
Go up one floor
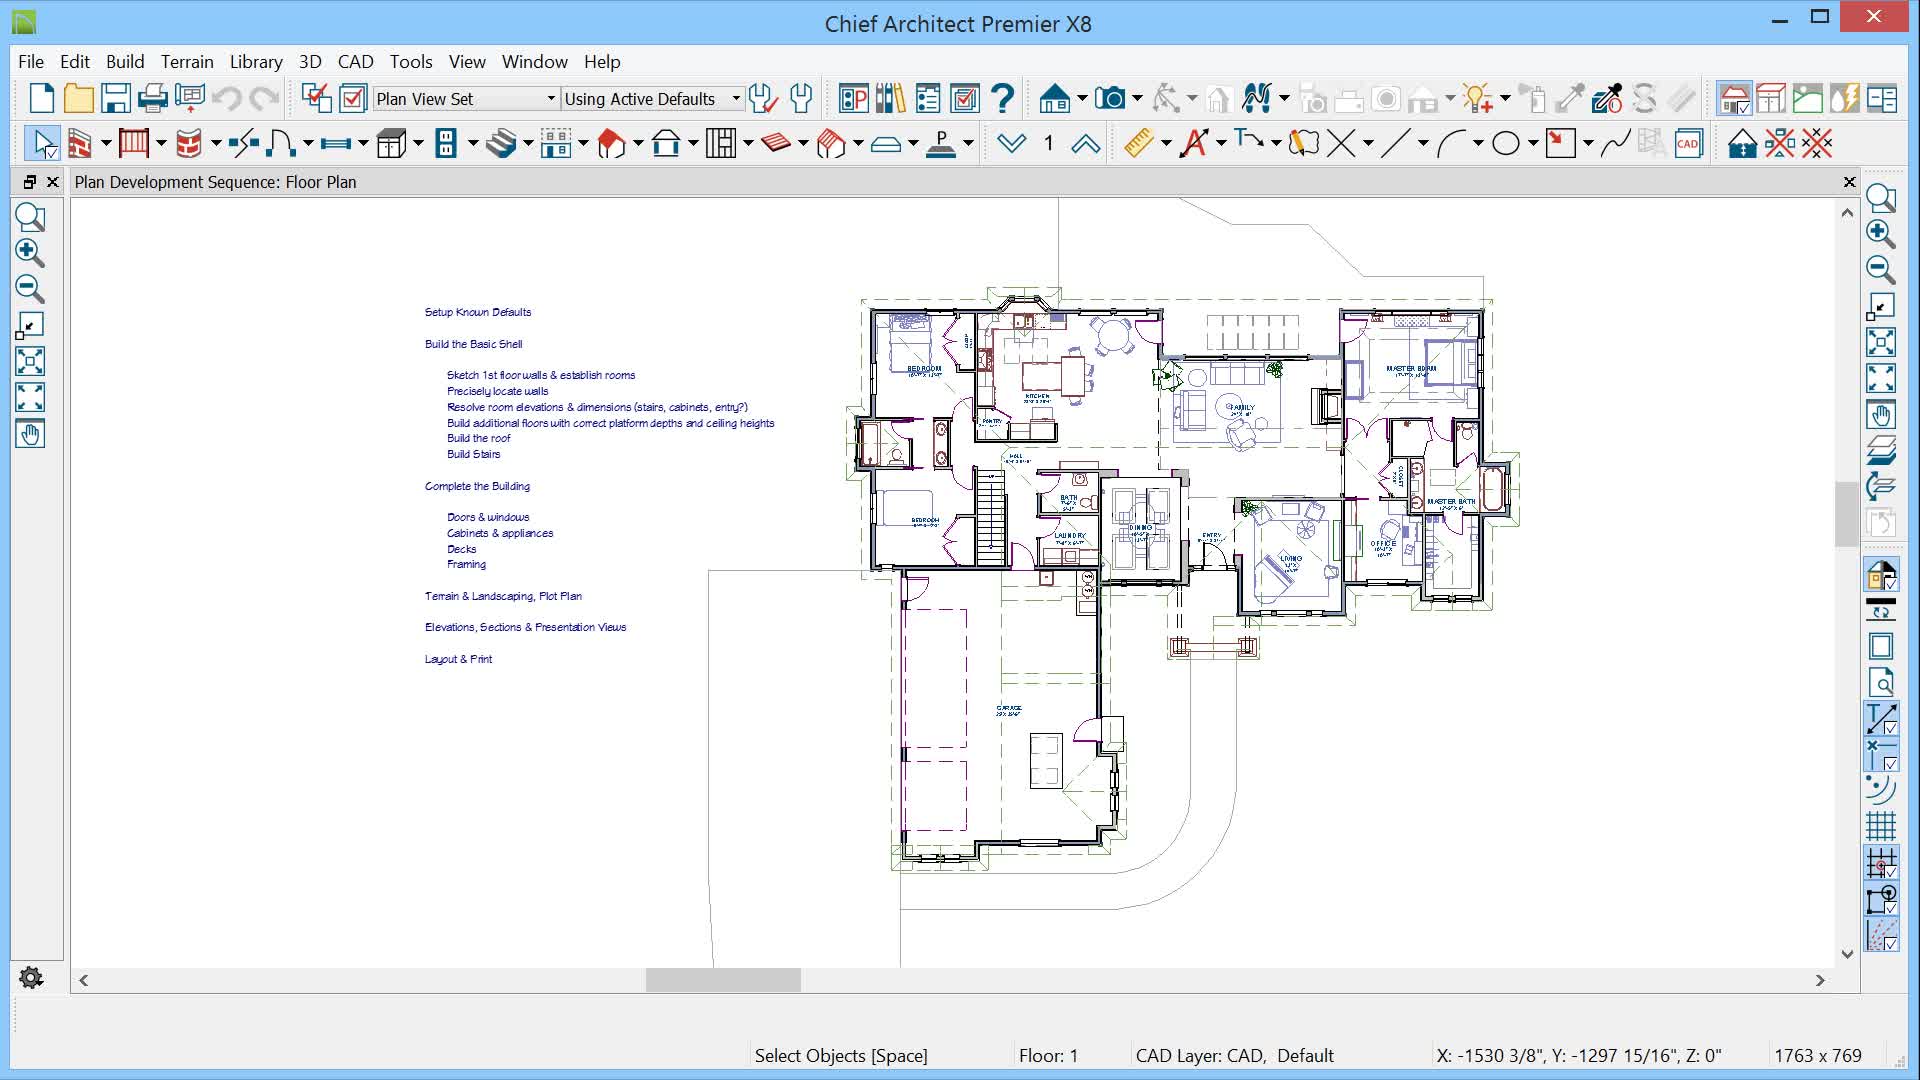coord(1085,144)
